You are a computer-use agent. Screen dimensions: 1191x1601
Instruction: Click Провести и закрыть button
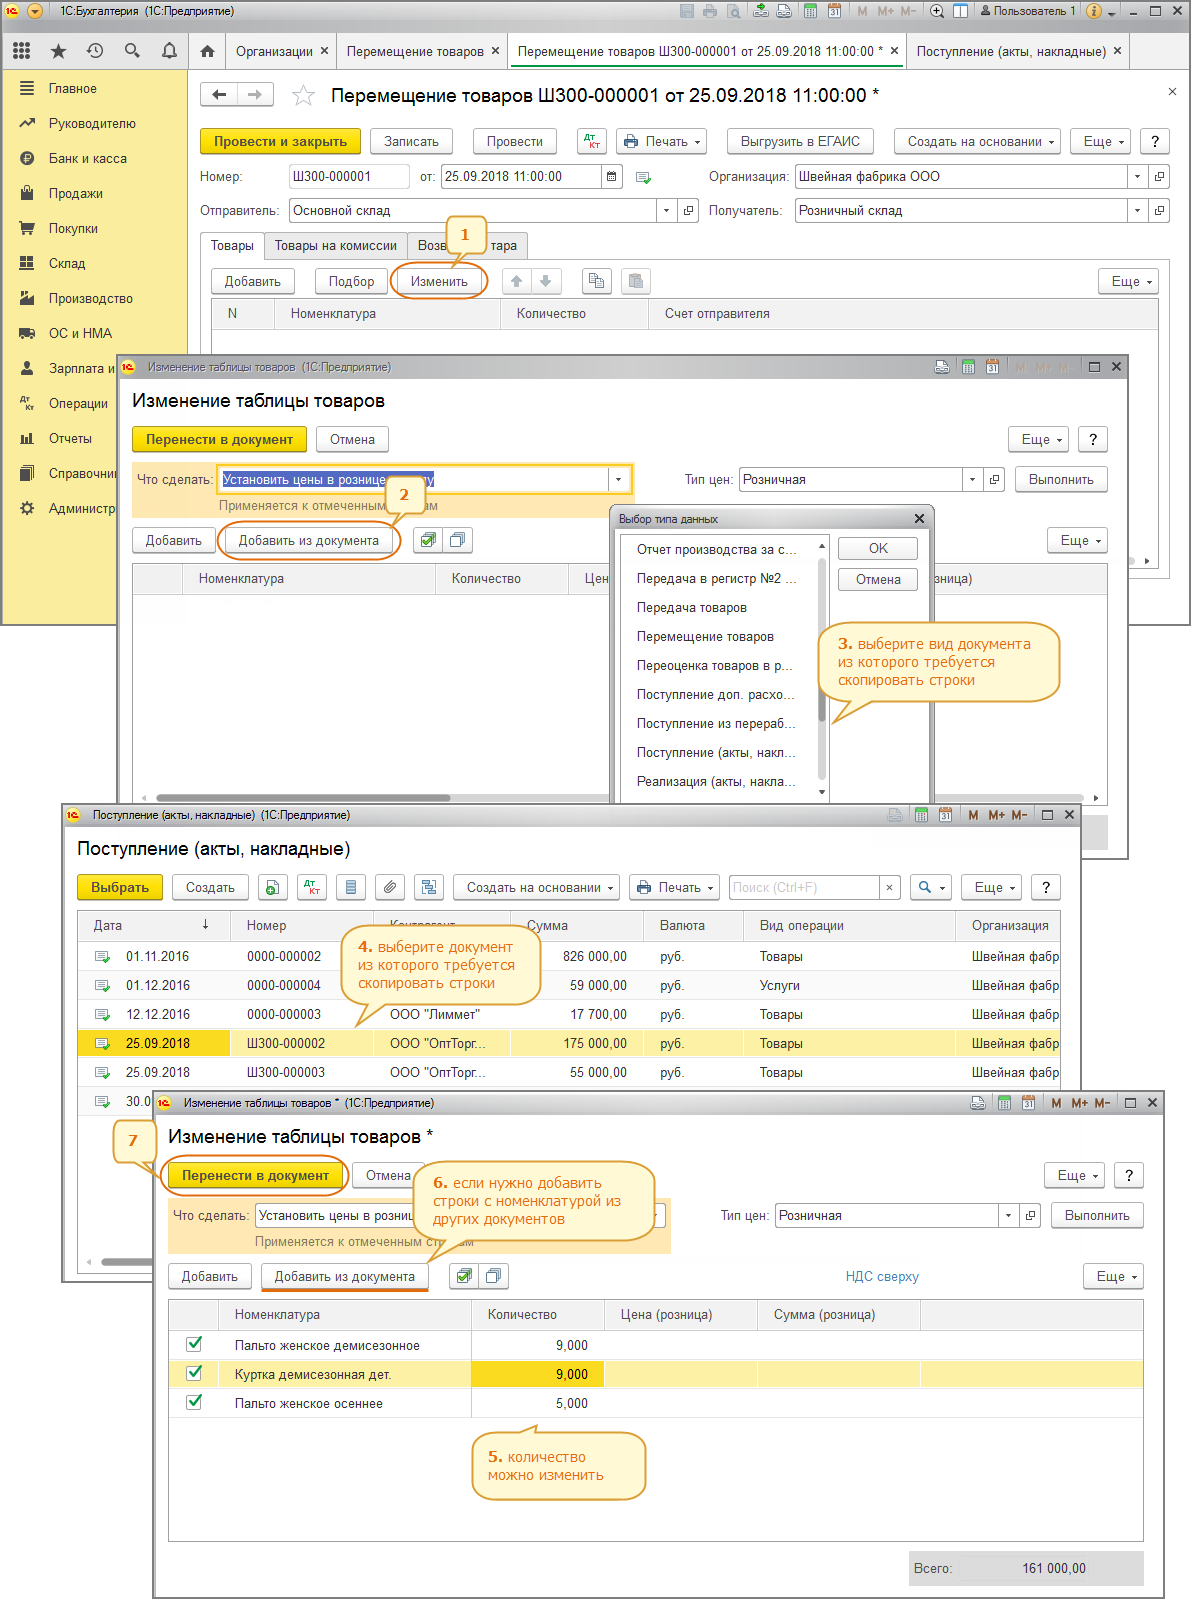pos(280,142)
